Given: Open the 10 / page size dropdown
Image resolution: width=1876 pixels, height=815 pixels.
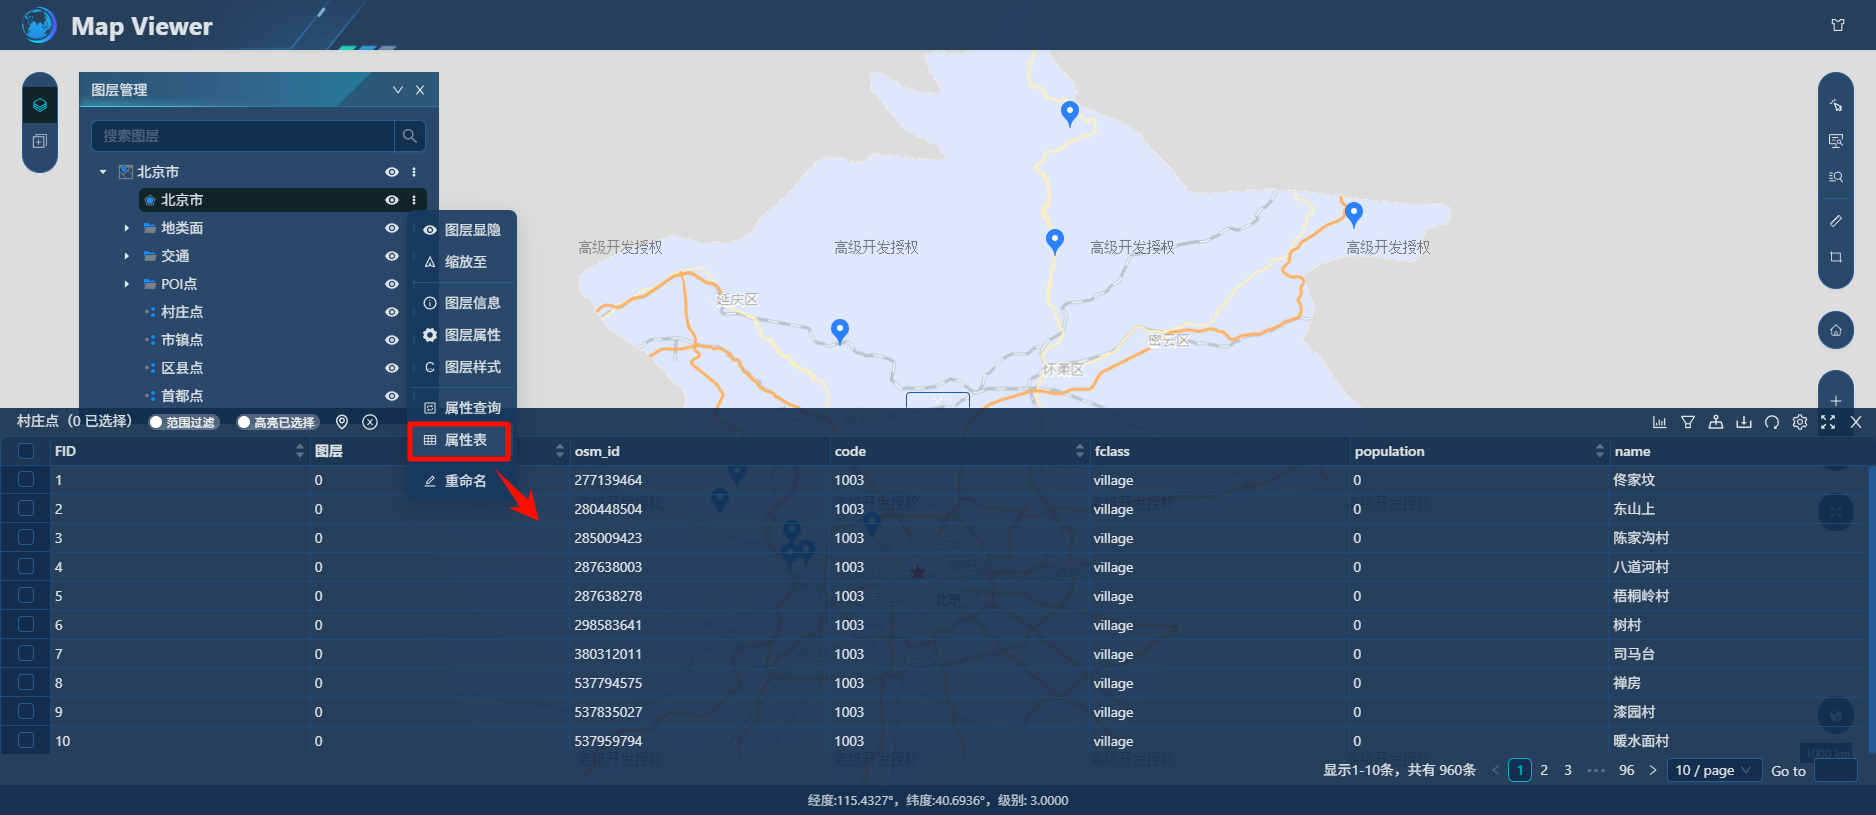Looking at the screenshot, I should coord(1713,770).
